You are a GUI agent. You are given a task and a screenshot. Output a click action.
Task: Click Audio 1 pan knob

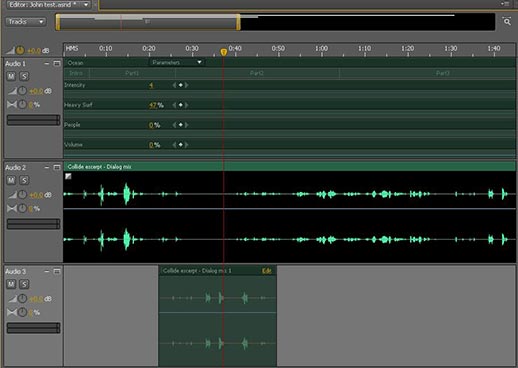(22, 105)
